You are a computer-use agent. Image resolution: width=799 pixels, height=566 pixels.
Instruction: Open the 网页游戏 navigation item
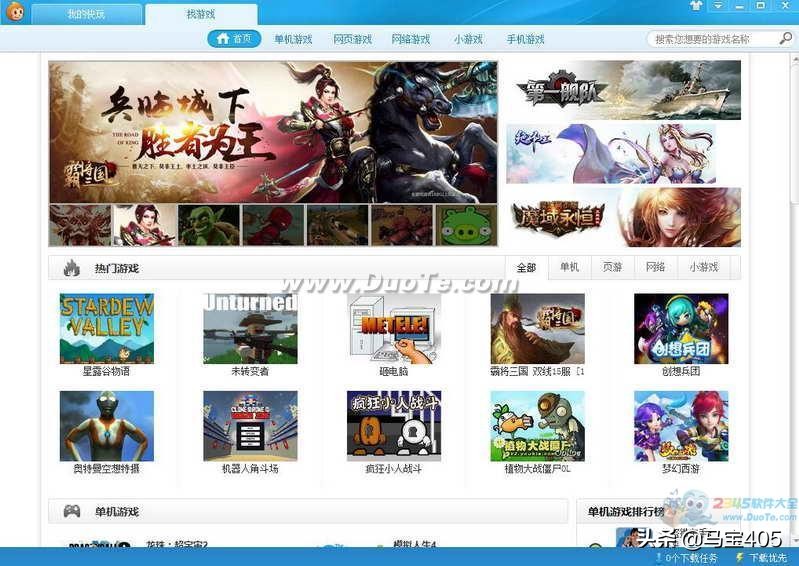pyautogui.click(x=352, y=39)
